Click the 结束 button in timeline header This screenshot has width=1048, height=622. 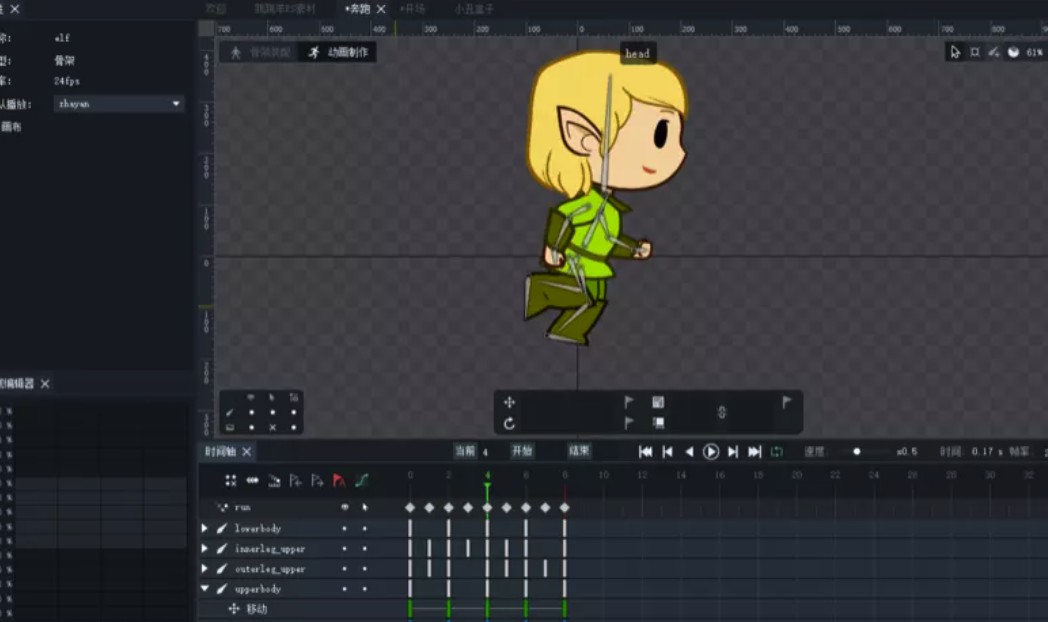[579, 451]
